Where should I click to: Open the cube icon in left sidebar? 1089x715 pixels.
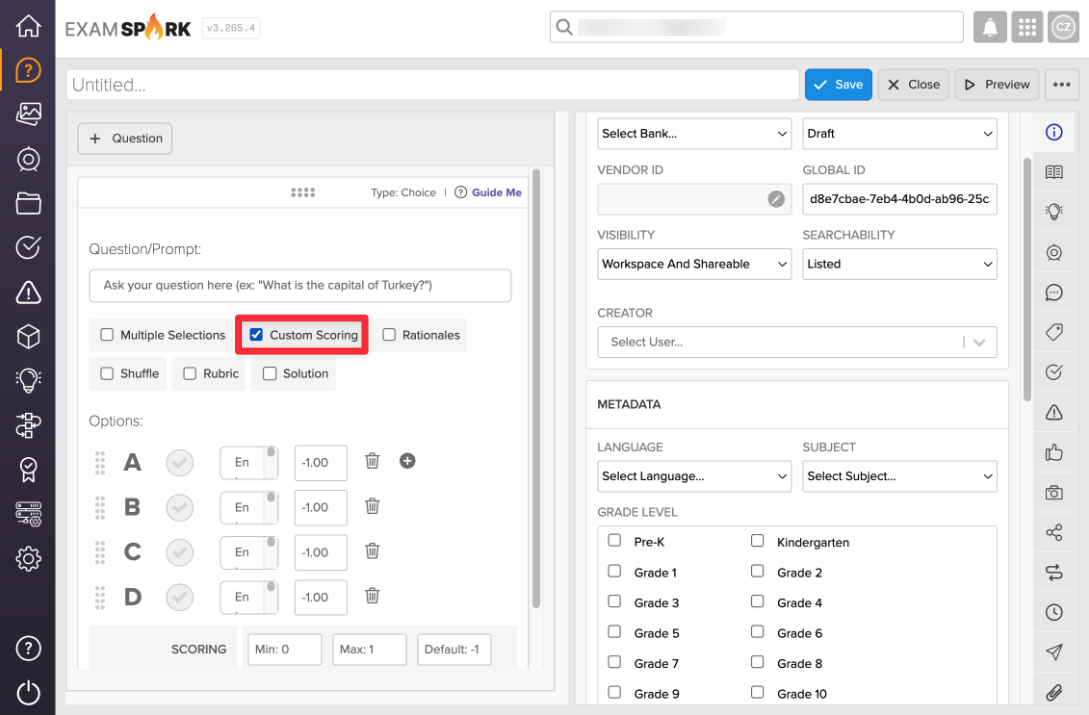(28, 337)
